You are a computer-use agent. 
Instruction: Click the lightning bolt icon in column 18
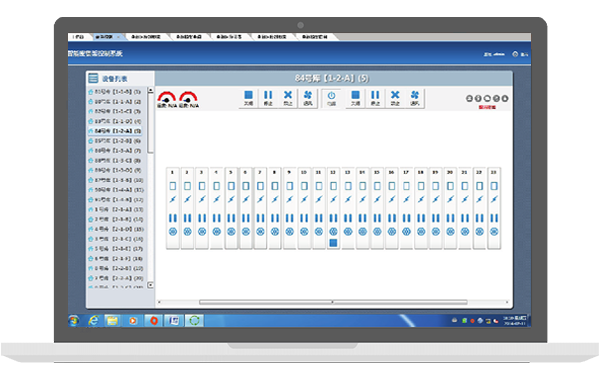click(x=421, y=199)
